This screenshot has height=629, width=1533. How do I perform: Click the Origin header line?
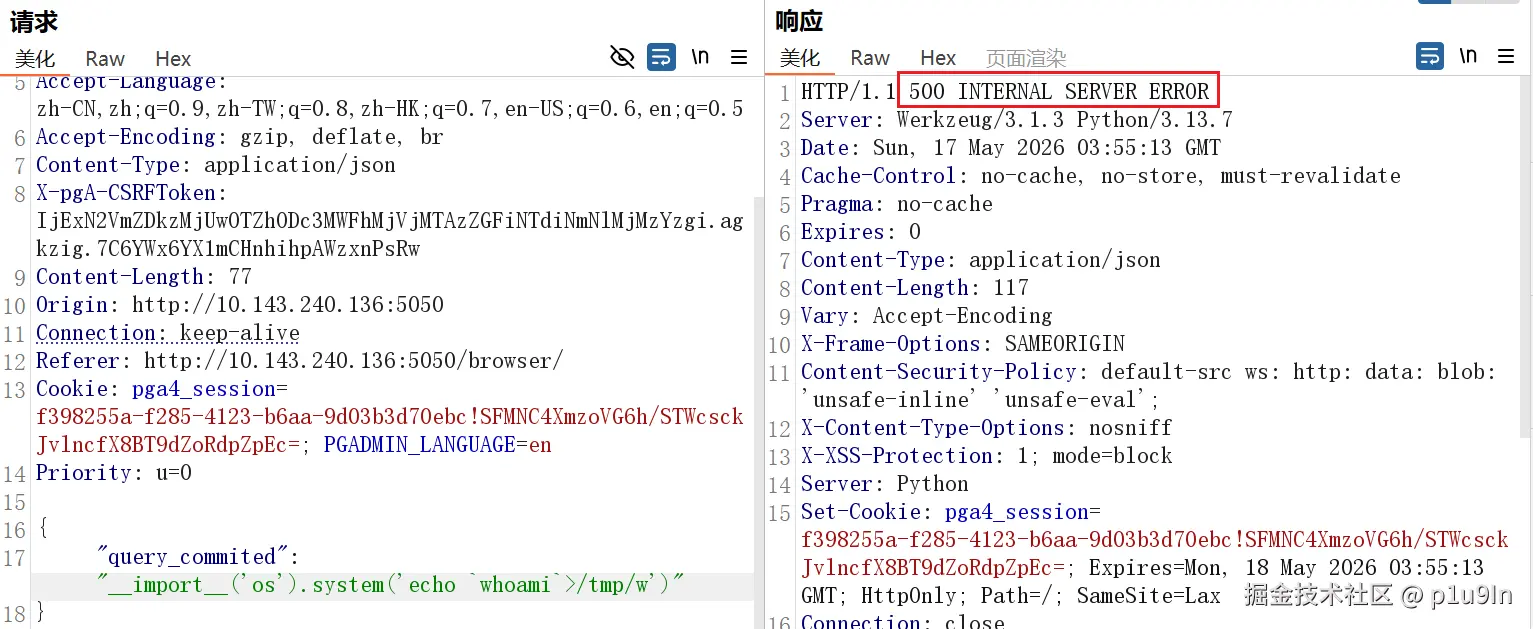[x=239, y=304]
